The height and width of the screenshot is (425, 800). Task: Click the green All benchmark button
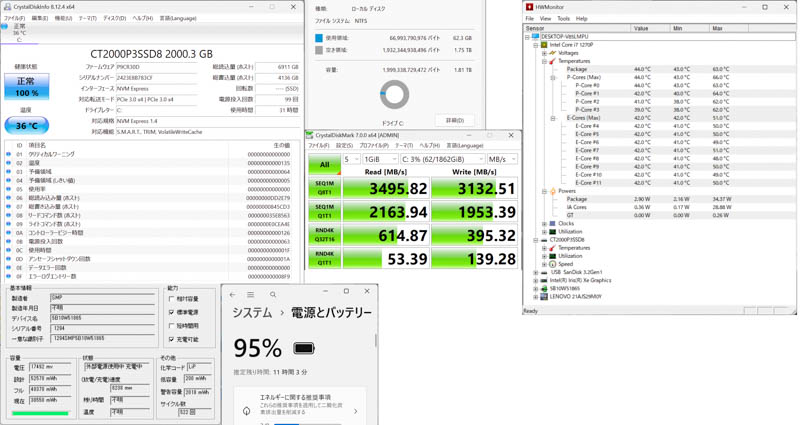[x=324, y=164]
